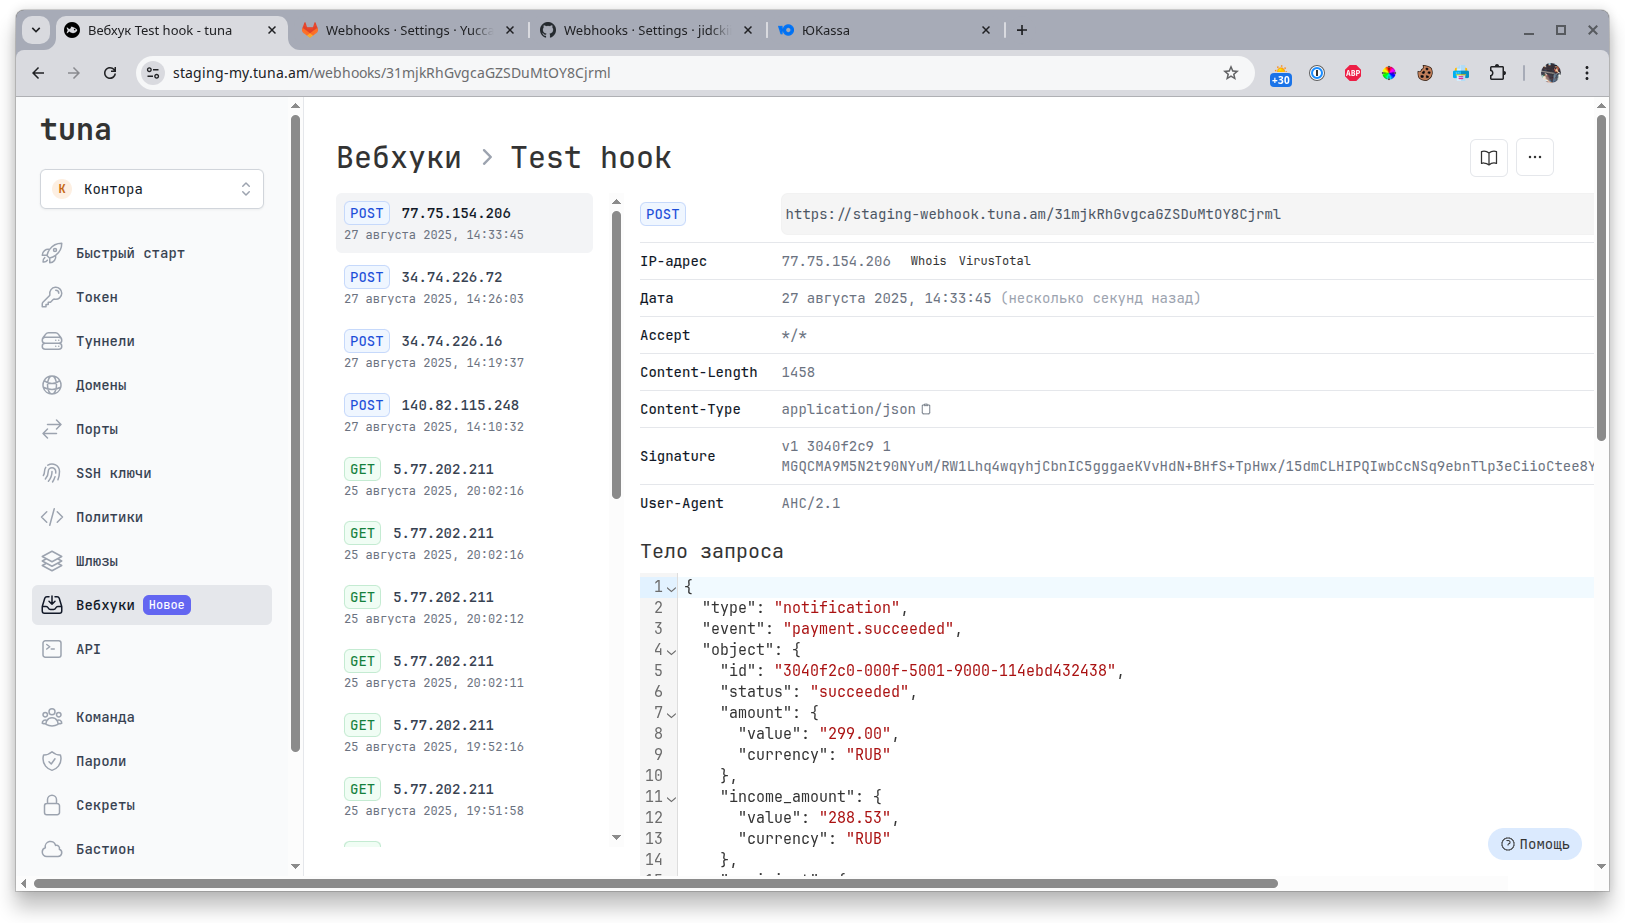Switch to ЮKassa tab
This screenshot has height=923, width=1625.
tap(884, 30)
